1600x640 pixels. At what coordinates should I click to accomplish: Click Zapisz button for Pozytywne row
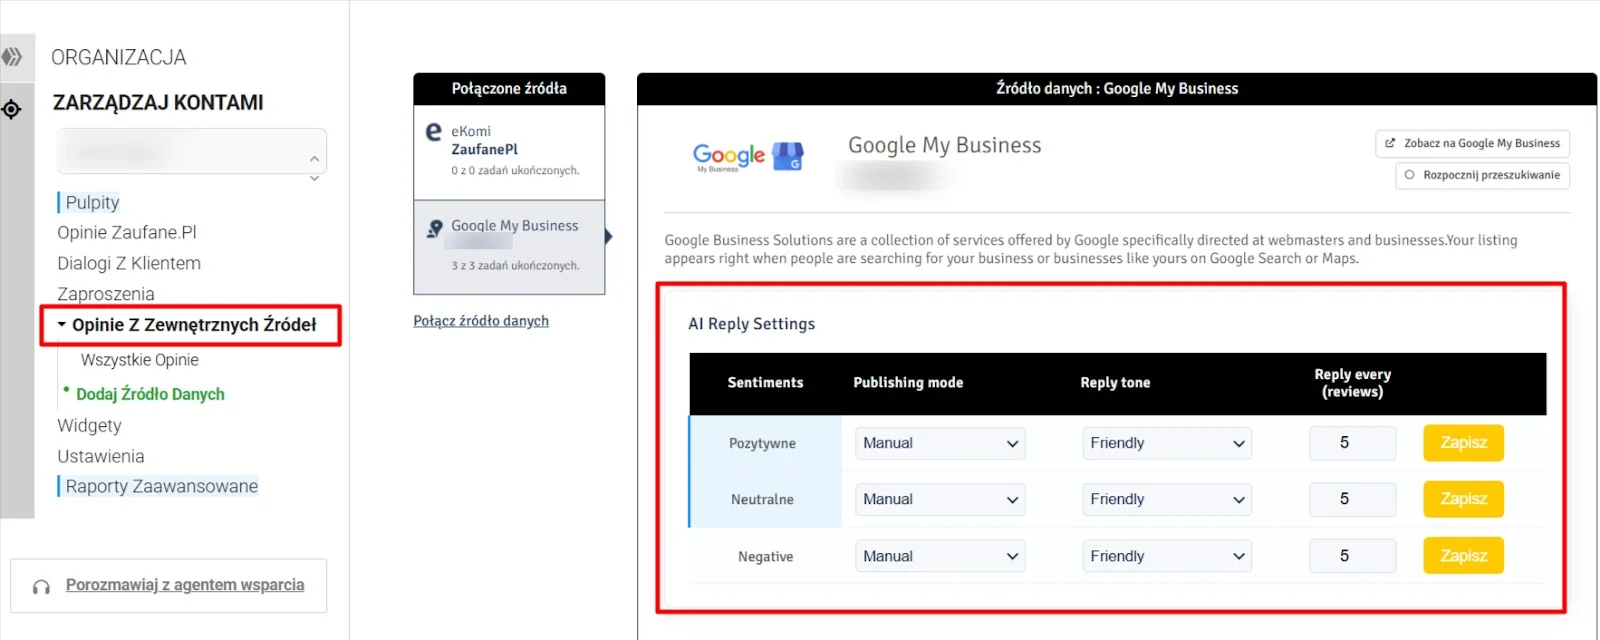(1463, 443)
